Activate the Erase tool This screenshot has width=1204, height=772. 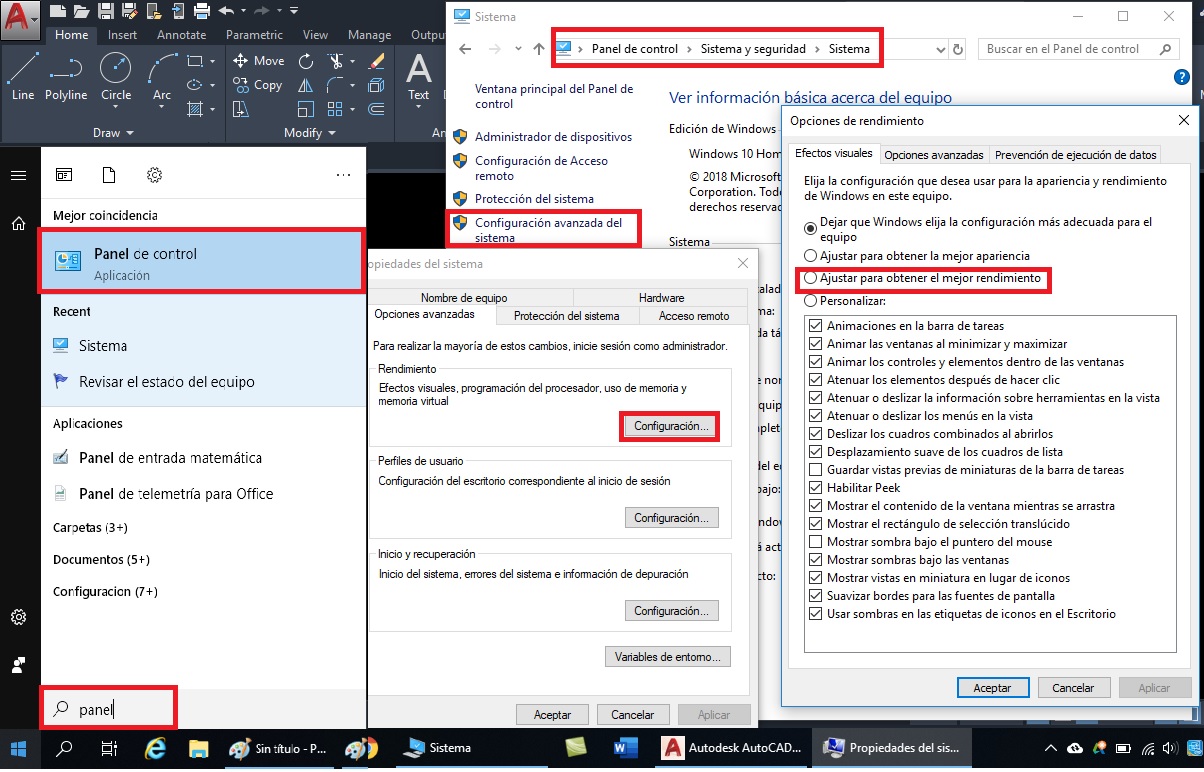pyautogui.click(x=377, y=62)
